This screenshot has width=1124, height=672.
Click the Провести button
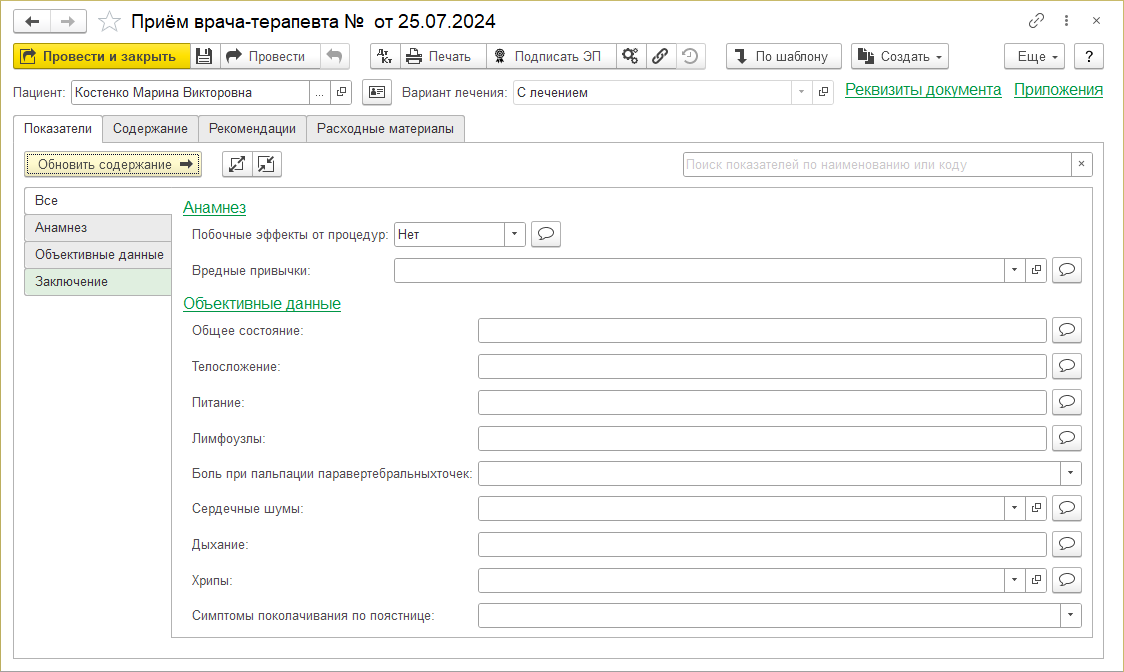[269, 56]
